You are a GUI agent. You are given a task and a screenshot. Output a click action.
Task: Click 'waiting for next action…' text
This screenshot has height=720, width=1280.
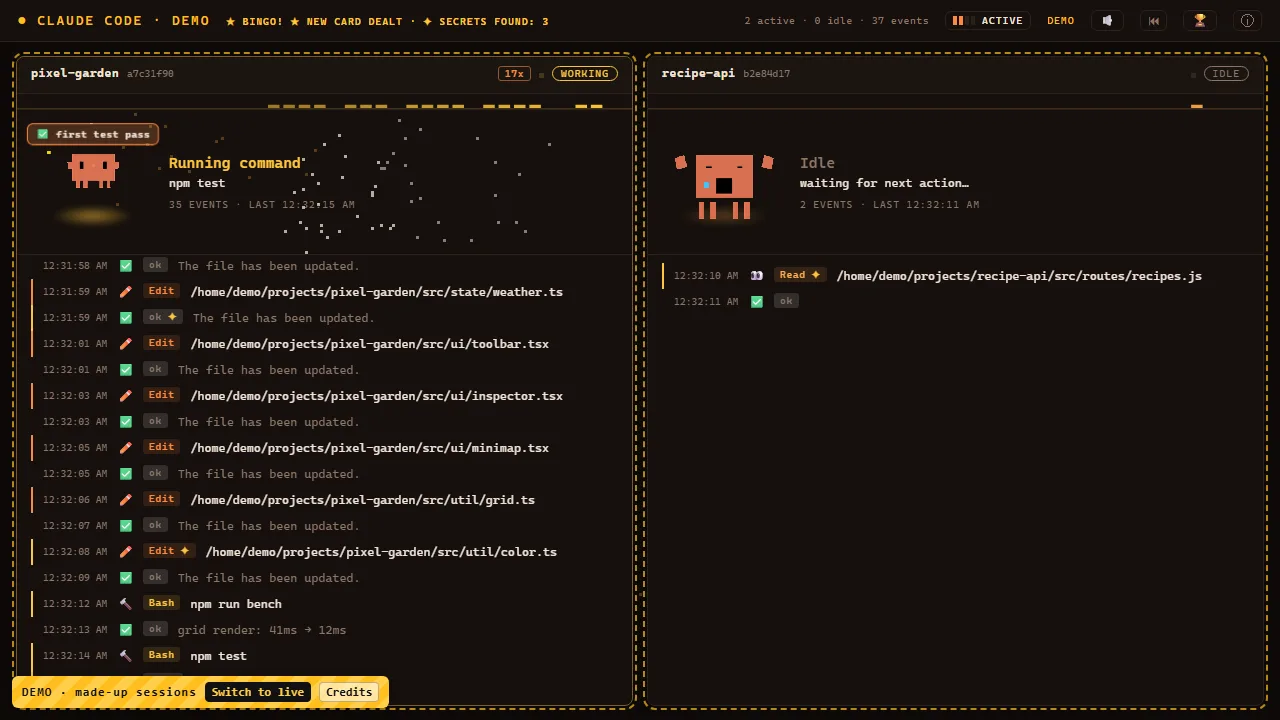point(884,183)
